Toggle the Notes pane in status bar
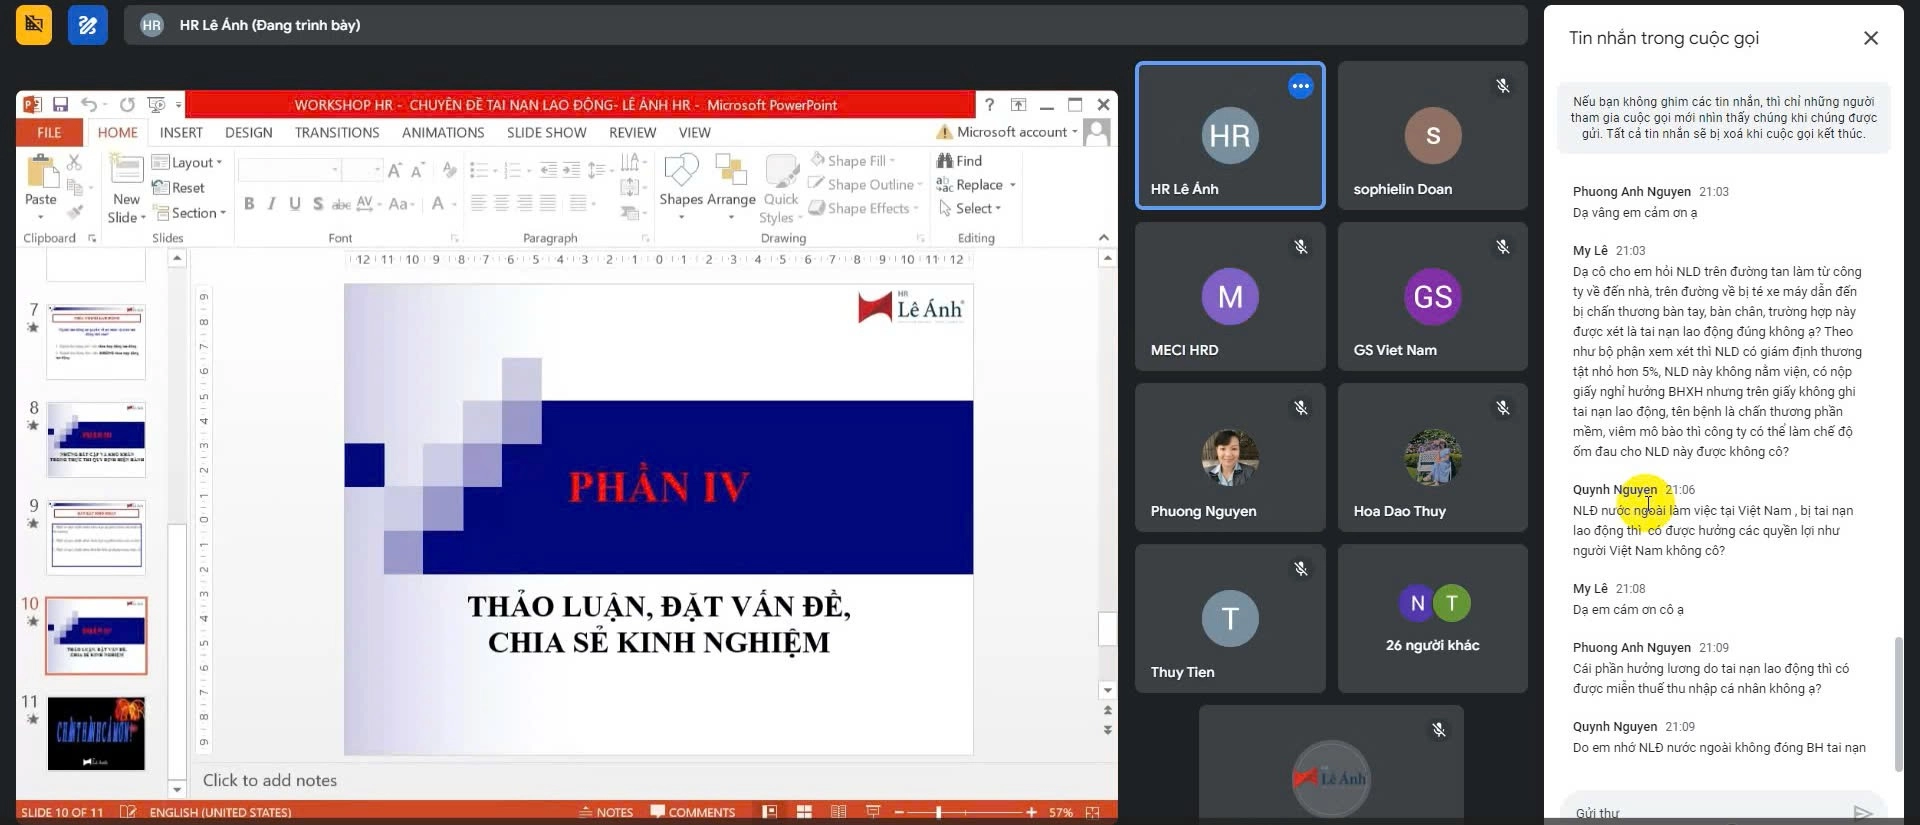This screenshot has height=825, width=1920. click(606, 812)
